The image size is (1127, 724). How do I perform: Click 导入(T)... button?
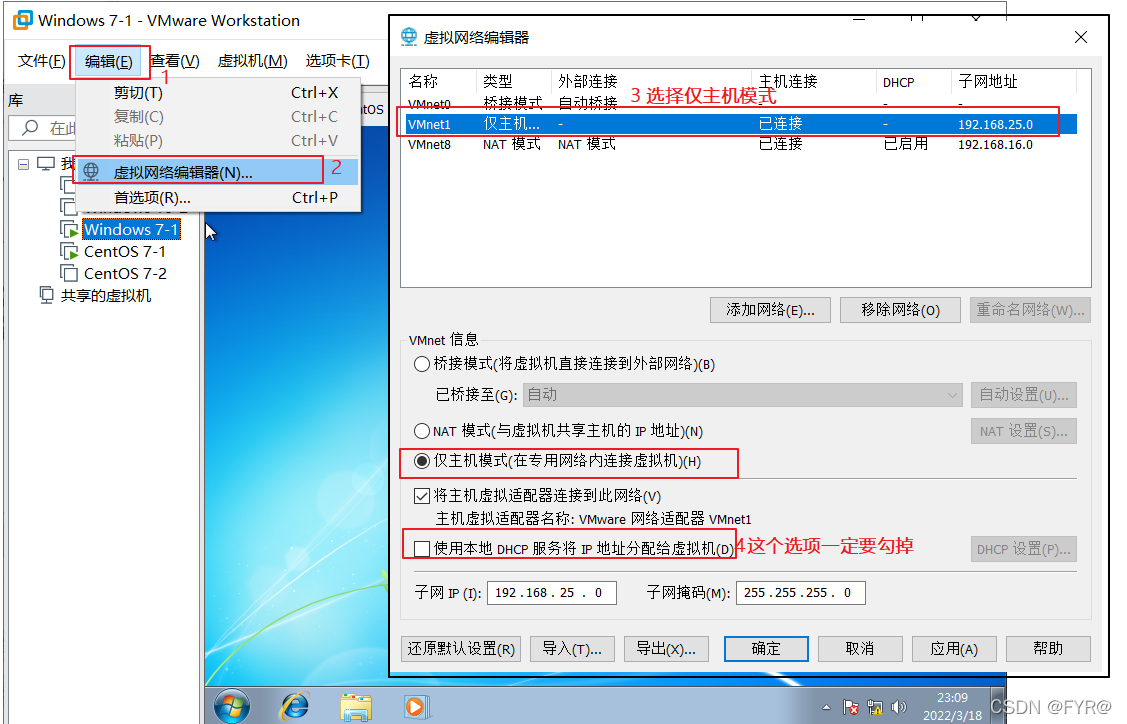coord(571,649)
